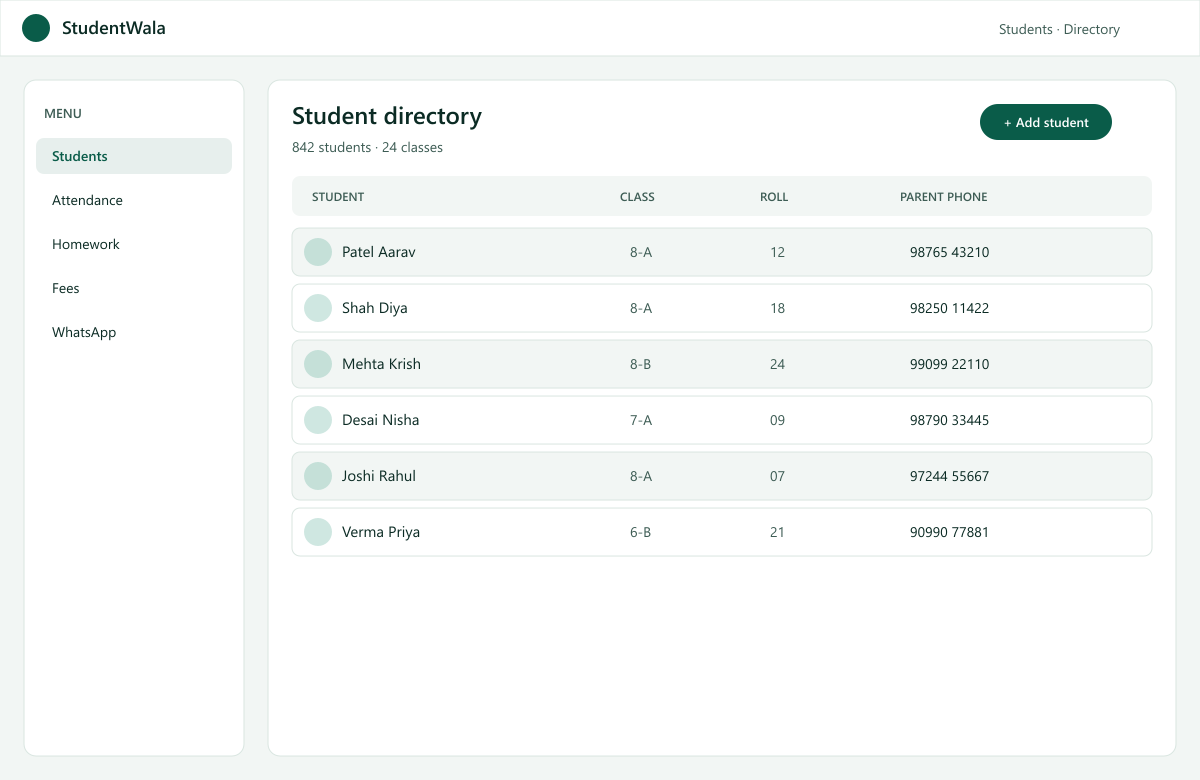This screenshot has height=780, width=1200.
Task: Click class 8-A in Joshi Rahul's row
Action: (x=641, y=476)
